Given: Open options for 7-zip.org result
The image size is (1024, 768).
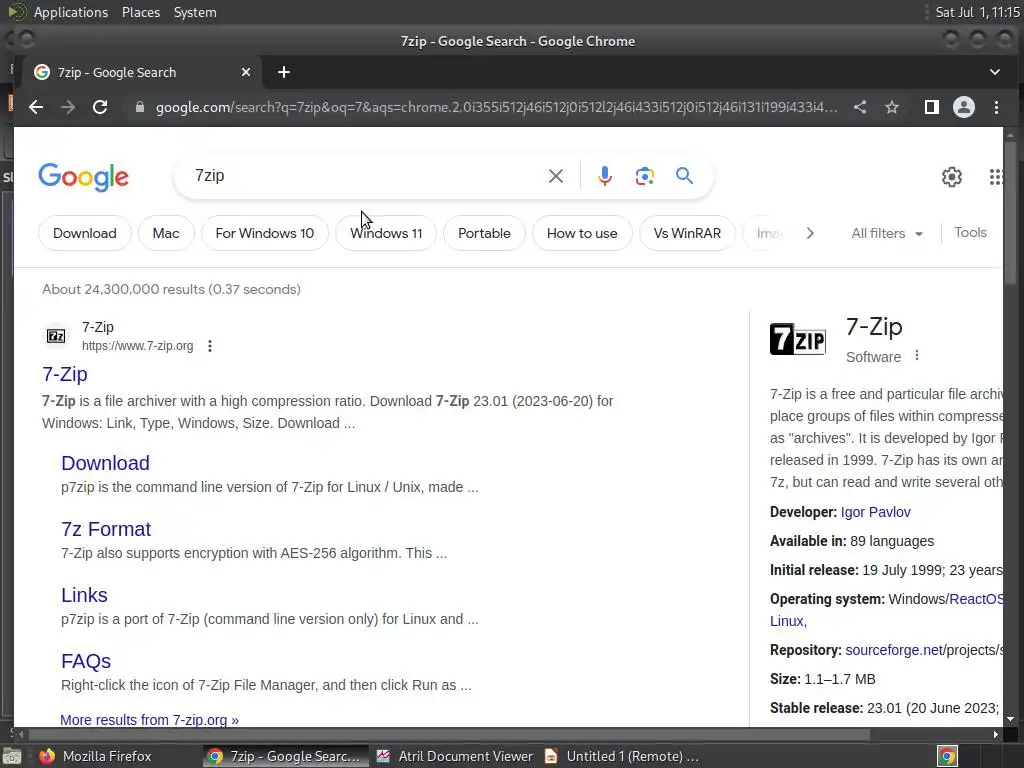Looking at the screenshot, I should point(210,346).
